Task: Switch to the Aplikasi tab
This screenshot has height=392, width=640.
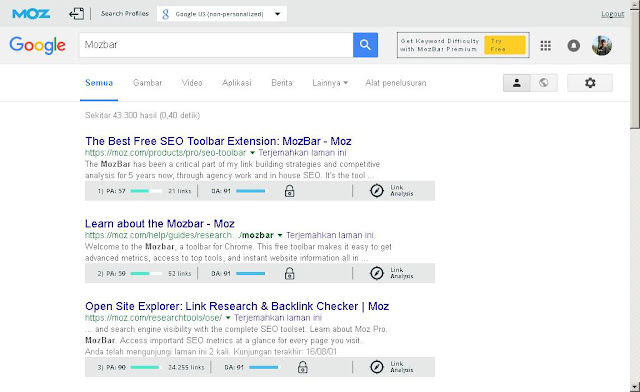Action: (x=237, y=83)
